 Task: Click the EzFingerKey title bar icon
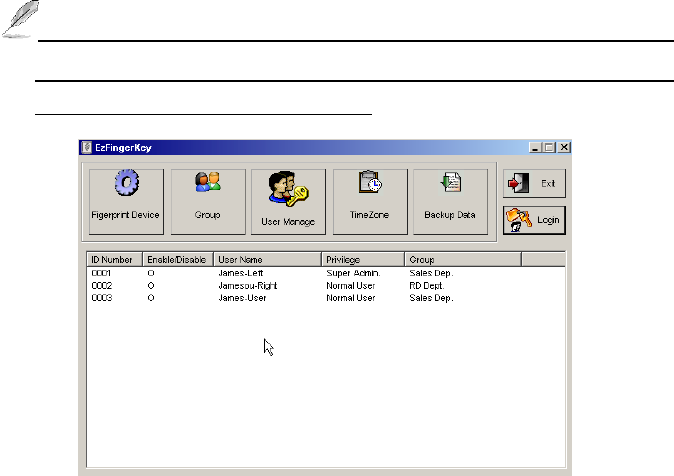tap(86, 147)
